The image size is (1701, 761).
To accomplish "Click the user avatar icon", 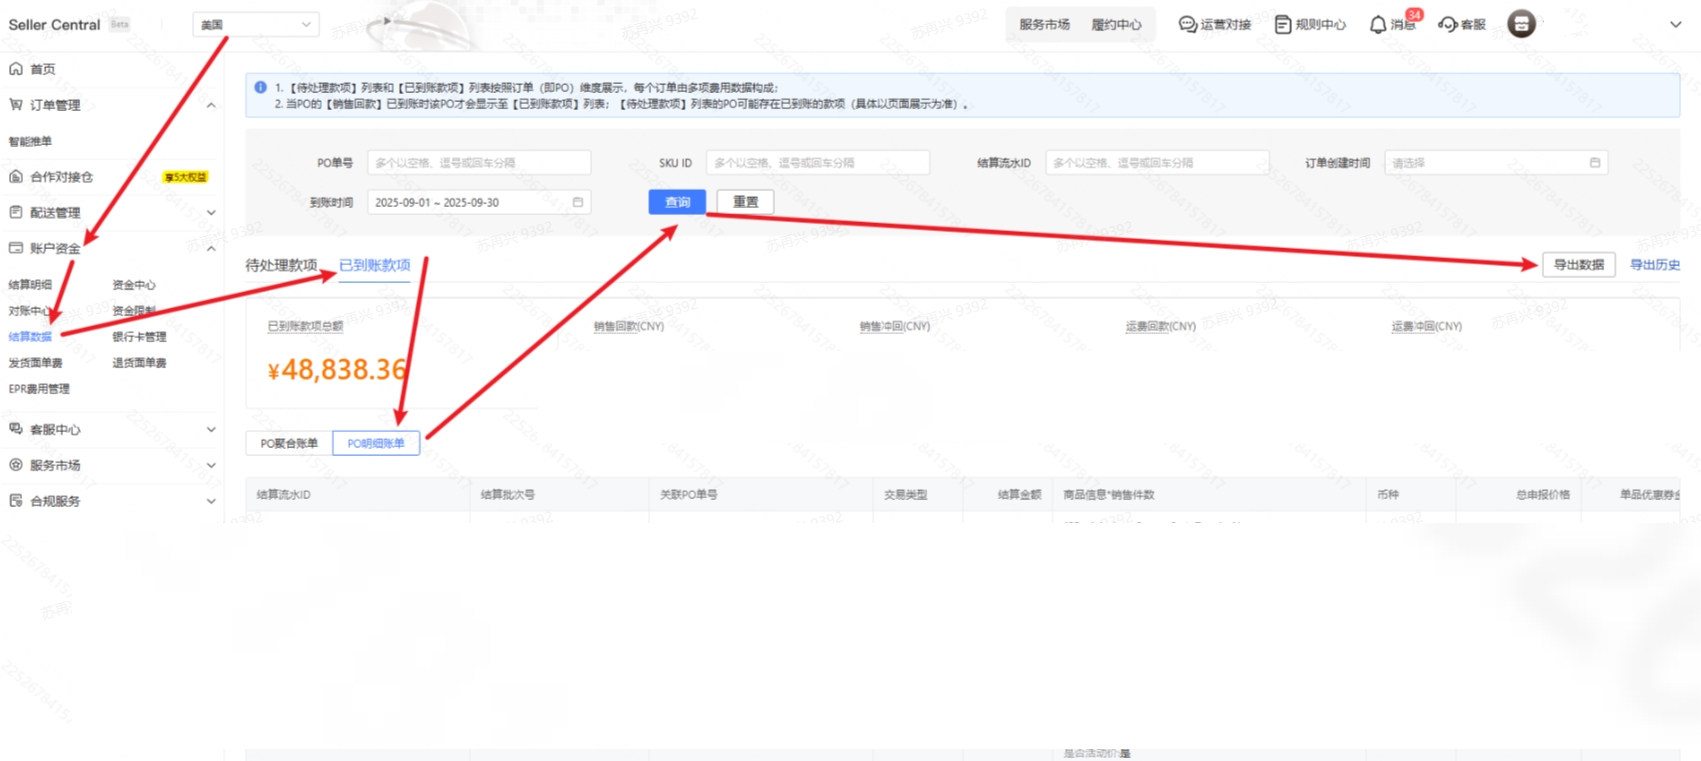I will click(1521, 24).
